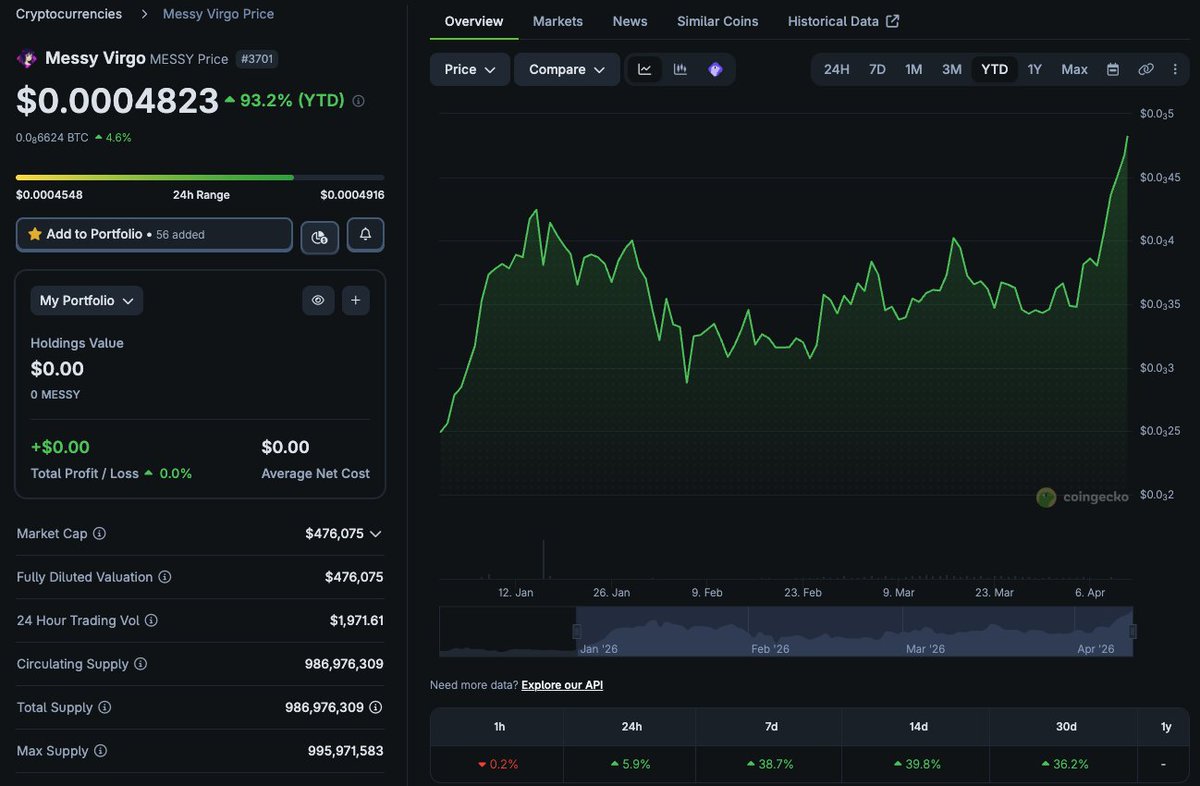Show Total Supply label info icon
Screen dimensions: 1200x786
pyautogui.click(x=105, y=707)
